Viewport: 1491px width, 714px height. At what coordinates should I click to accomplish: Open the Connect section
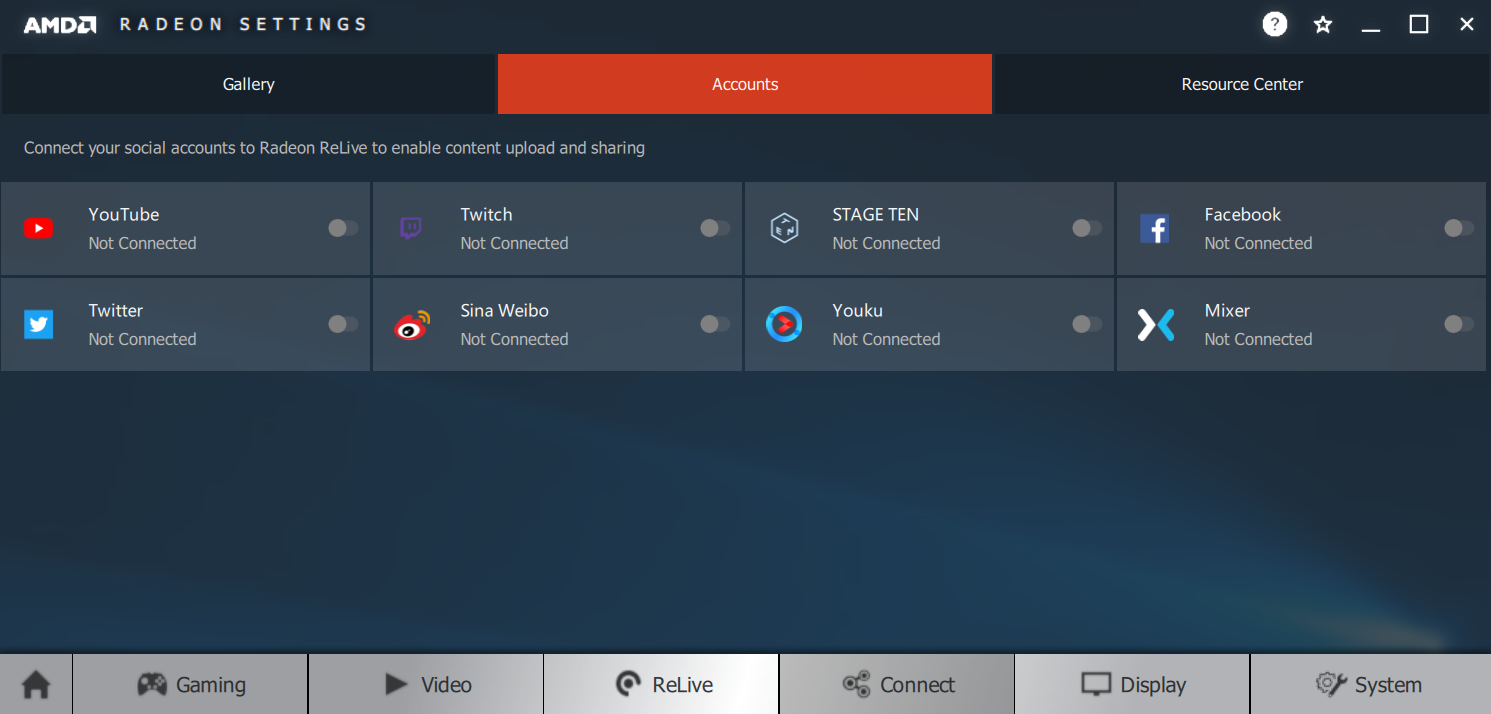coord(897,685)
